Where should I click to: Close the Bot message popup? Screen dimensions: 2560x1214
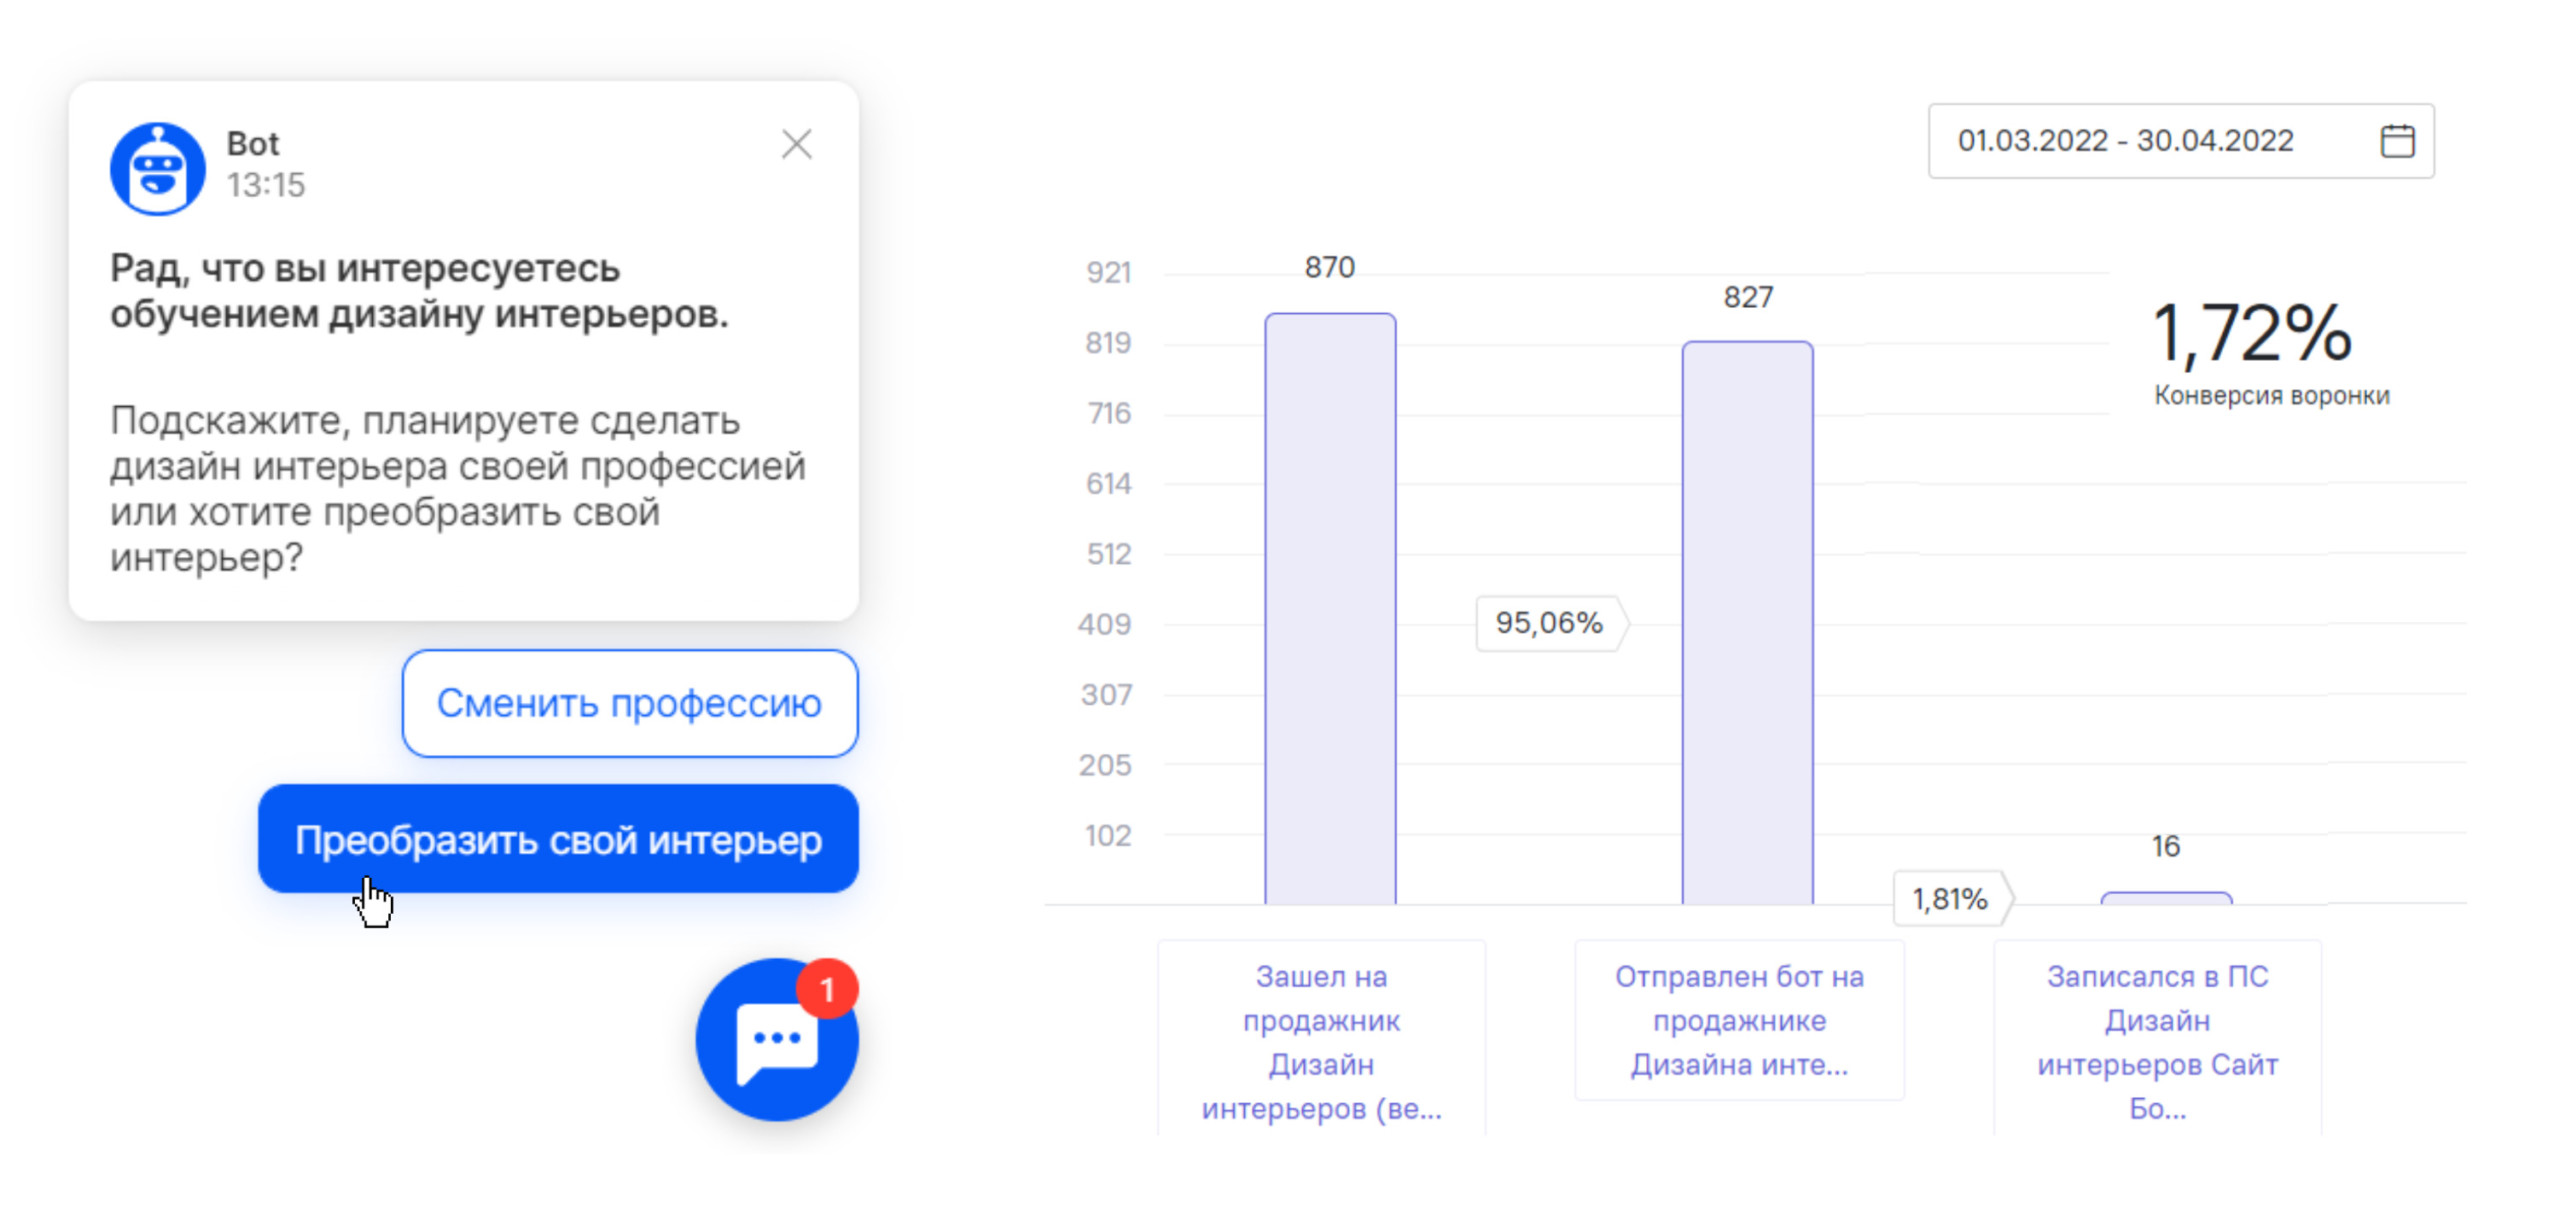coord(796,145)
